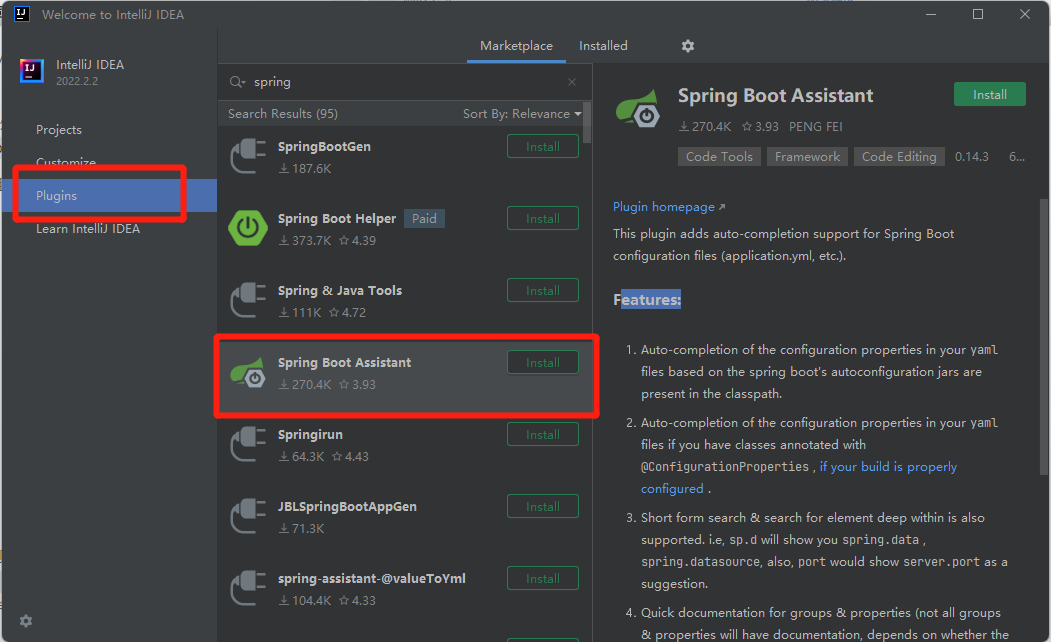Viewport: 1051px width, 642px height.
Task: Install Spring & Java Tools
Action: point(543,291)
